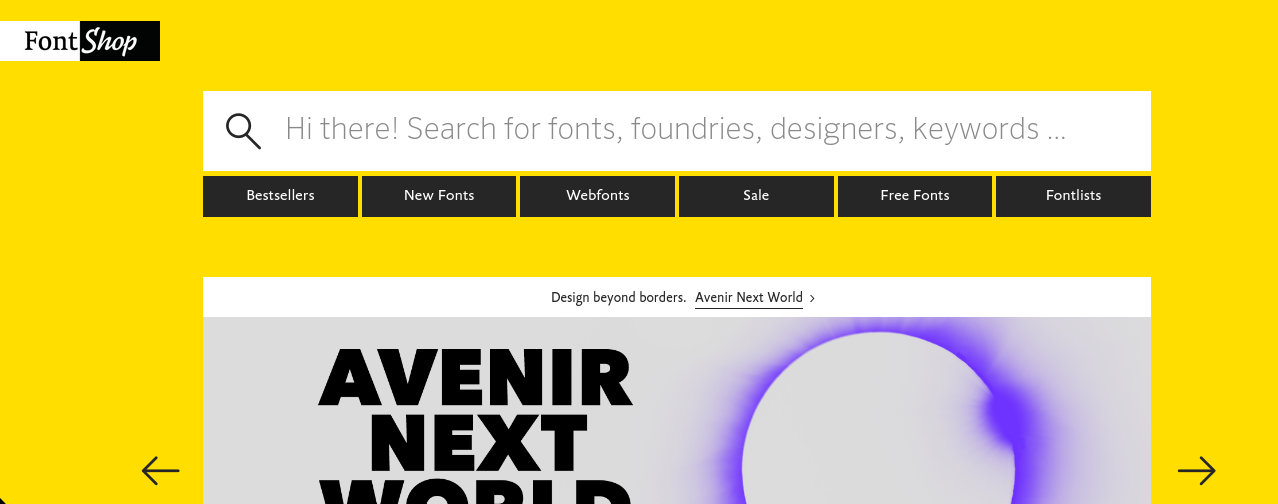Open the Fontlists menu item
1278x504 pixels.
click(1073, 196)
